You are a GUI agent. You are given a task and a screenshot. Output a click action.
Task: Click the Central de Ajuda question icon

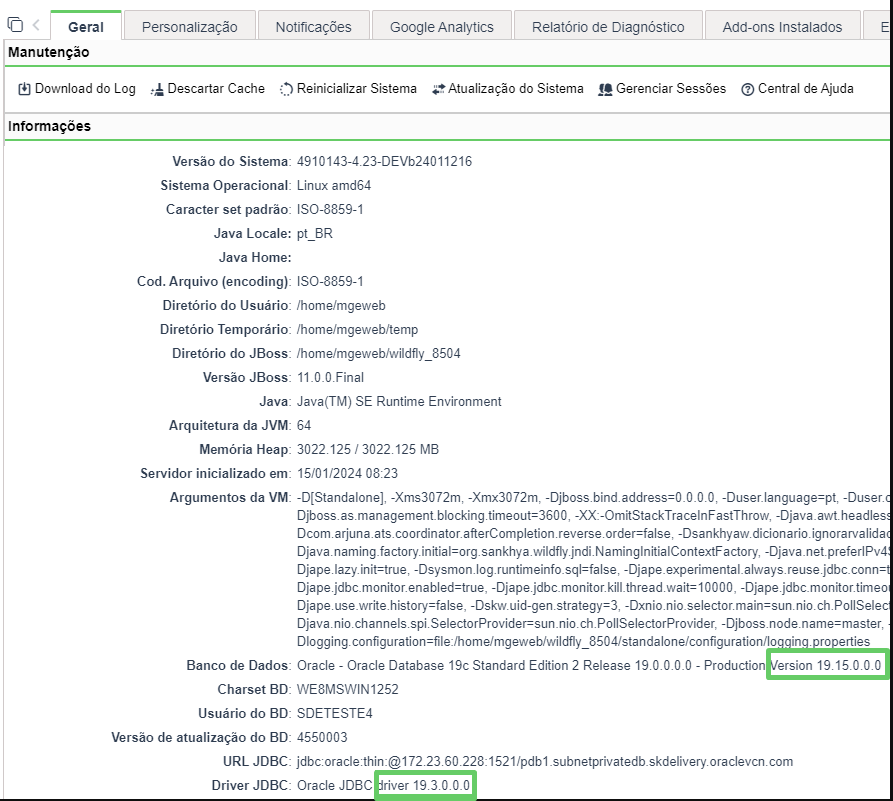coord(748,89)
